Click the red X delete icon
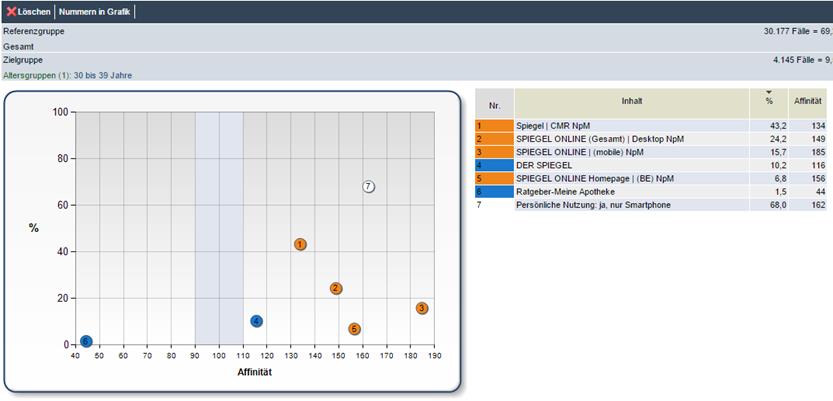Viewport: 833px width, 401px height. coord(11,12)
